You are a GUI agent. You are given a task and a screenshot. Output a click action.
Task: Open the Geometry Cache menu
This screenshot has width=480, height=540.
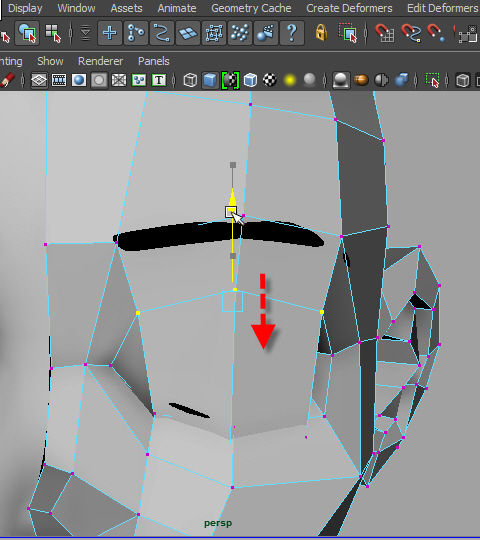point(251,8)
